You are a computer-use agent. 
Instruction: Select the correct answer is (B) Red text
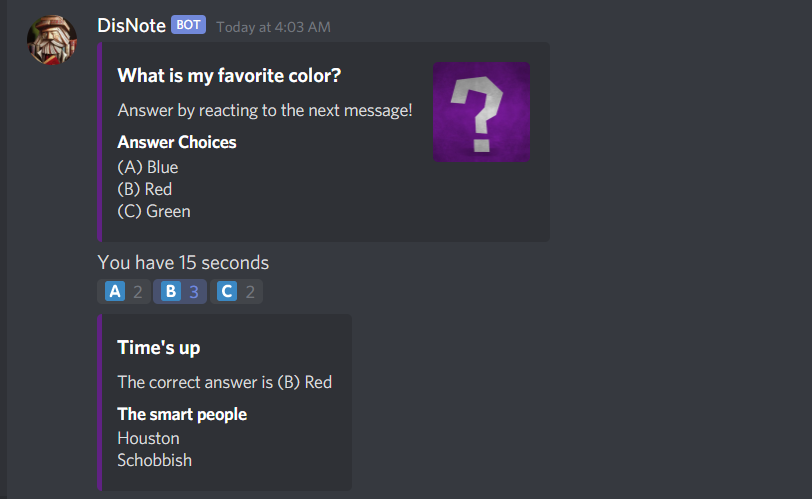pyautogui.click(x=224, y=382)
